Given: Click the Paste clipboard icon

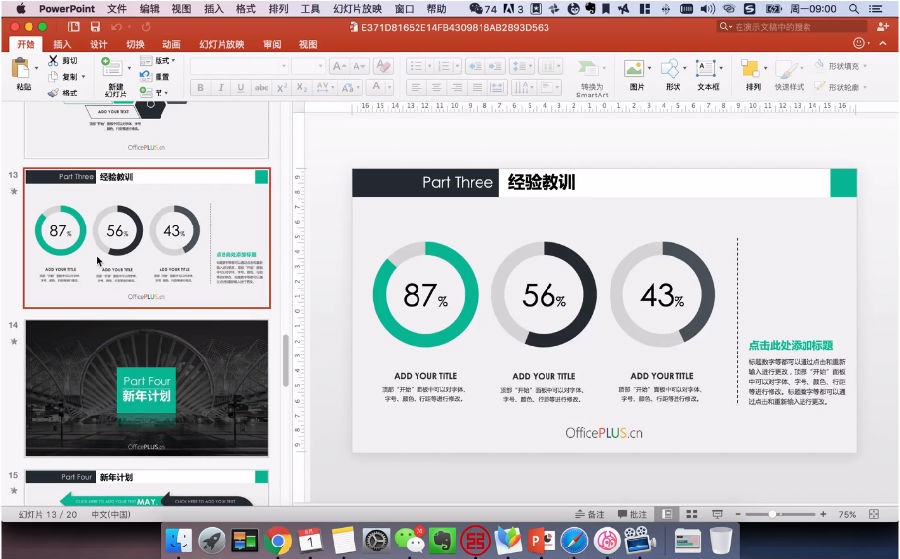Looking at the screenshot, I should coord(21,69).
